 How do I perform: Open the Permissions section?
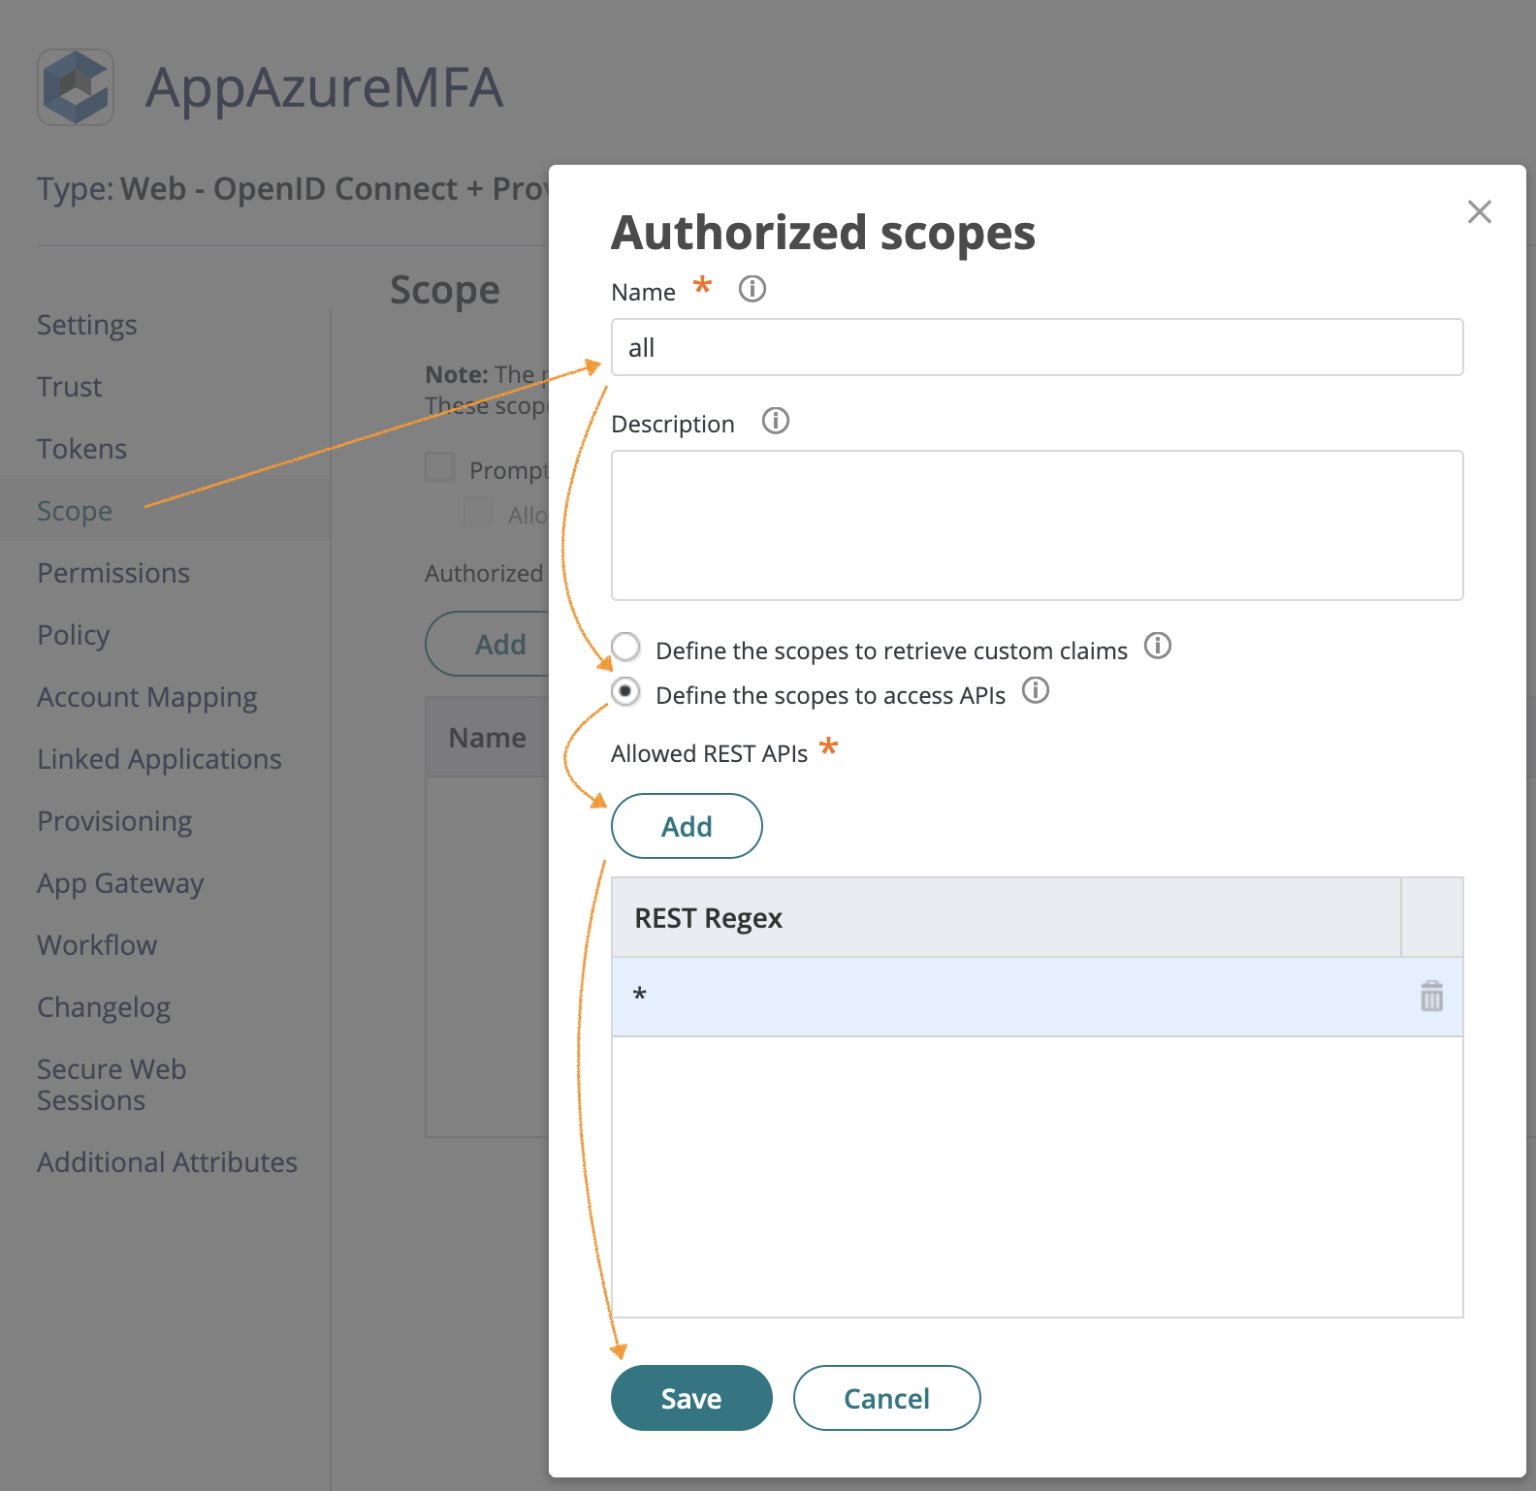click(x=113, y=572)
